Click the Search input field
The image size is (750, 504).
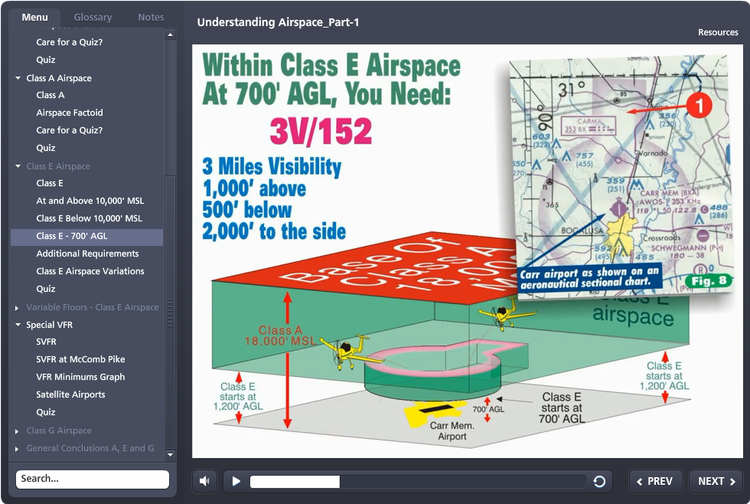[92, 479]
